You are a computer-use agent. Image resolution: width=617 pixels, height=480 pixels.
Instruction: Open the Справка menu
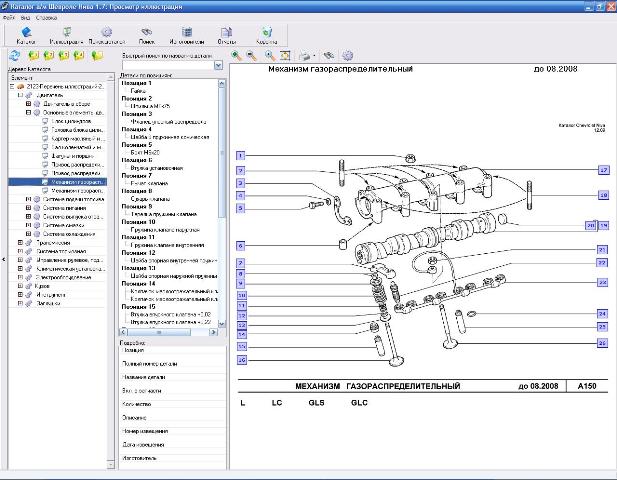[46, 18]
